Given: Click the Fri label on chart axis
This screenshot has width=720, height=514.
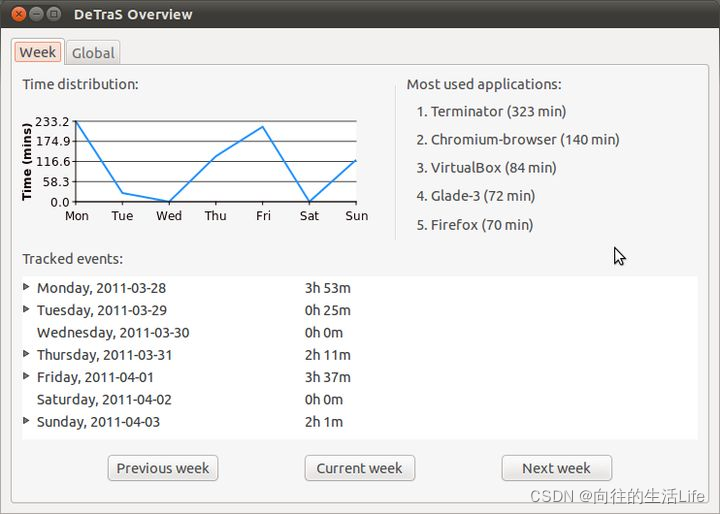Looking at the screenshot, I should click(263, 216).
